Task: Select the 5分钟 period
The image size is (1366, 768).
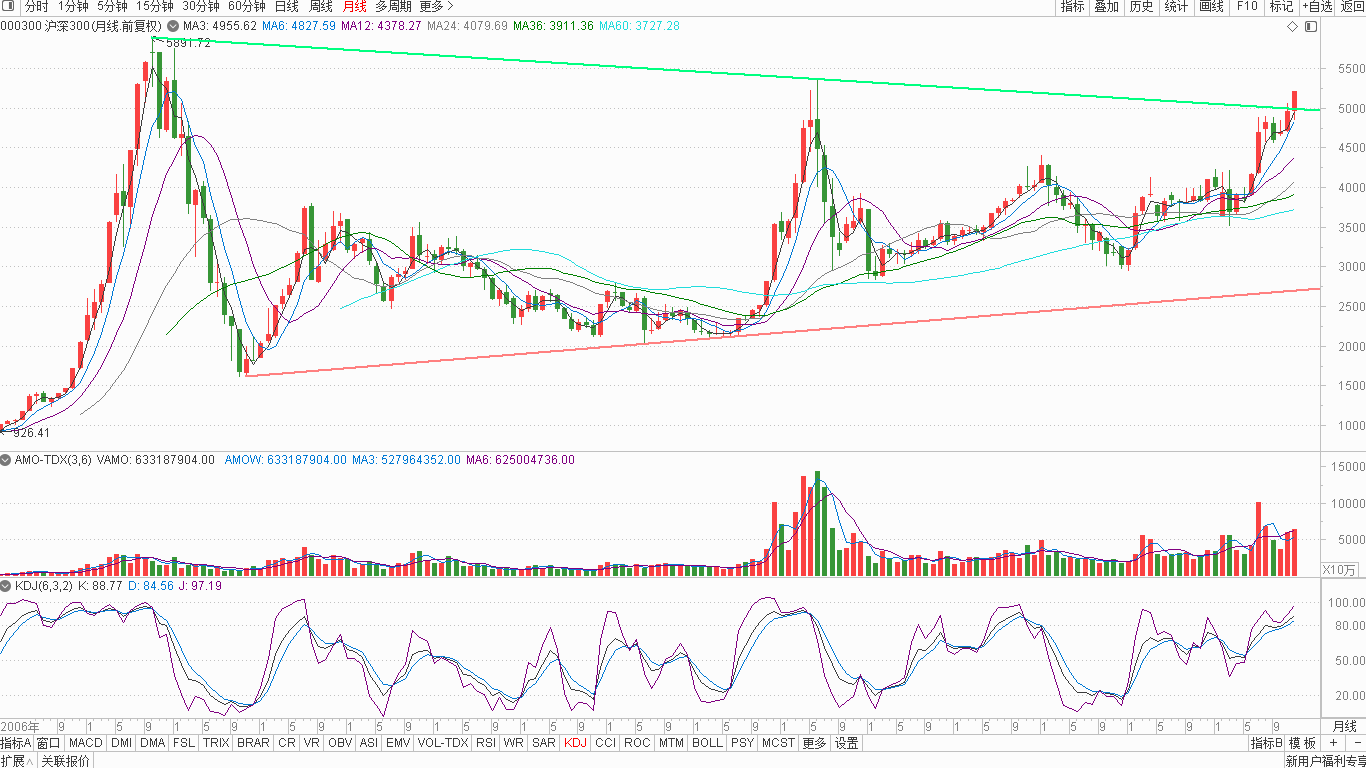Action: coord(112,6)
